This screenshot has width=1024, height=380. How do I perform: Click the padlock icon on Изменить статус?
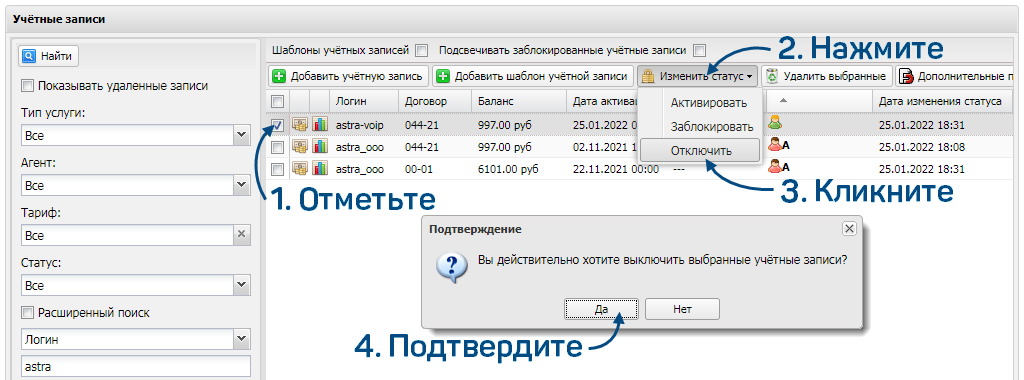[648, 76]
